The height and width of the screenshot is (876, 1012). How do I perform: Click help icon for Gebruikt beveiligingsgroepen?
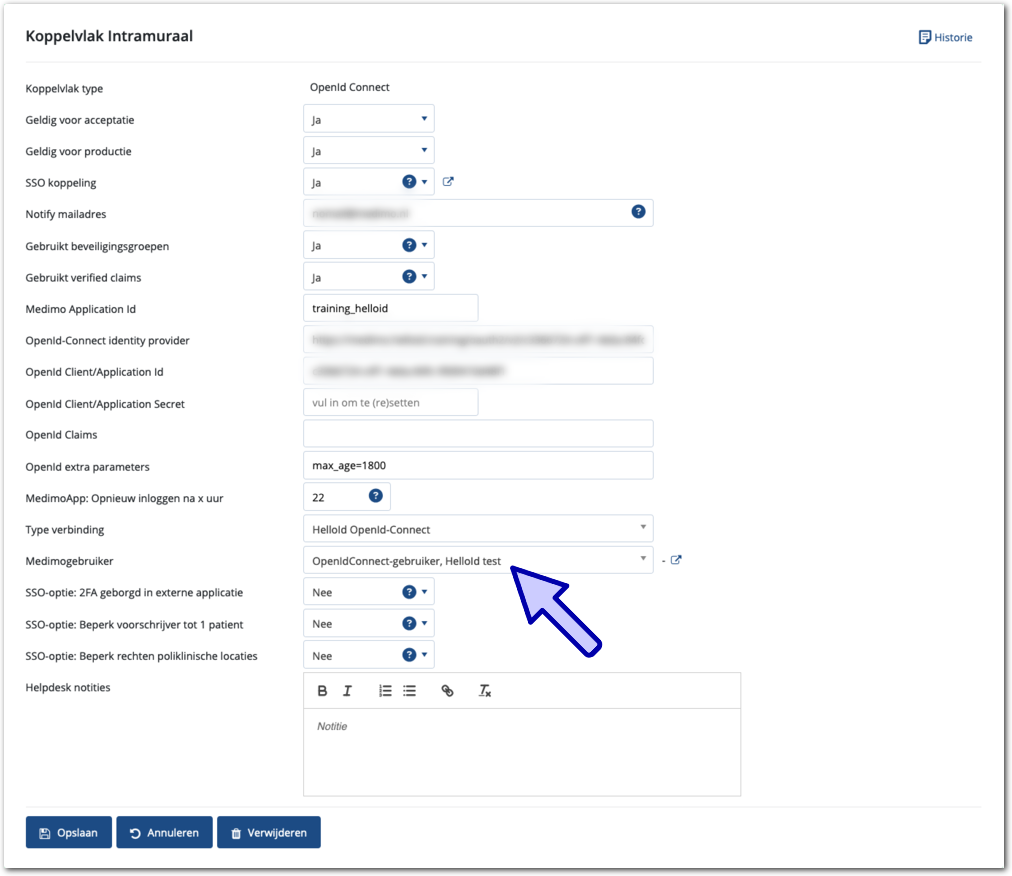pyautogui.click(x=409, y=245)
